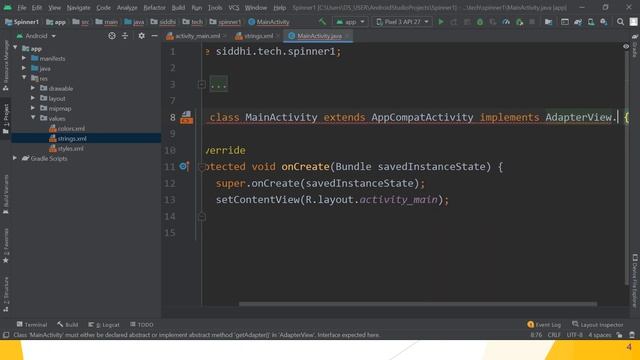Click the Sync Project with Gradle Files icon
640x360 pixels.
(x=578, y=22)
